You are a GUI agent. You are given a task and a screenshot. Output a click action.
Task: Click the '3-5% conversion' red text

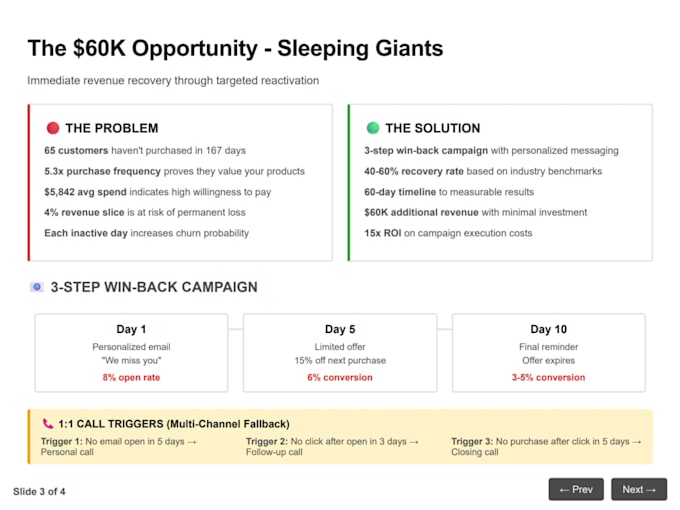(x=549, y=377)
